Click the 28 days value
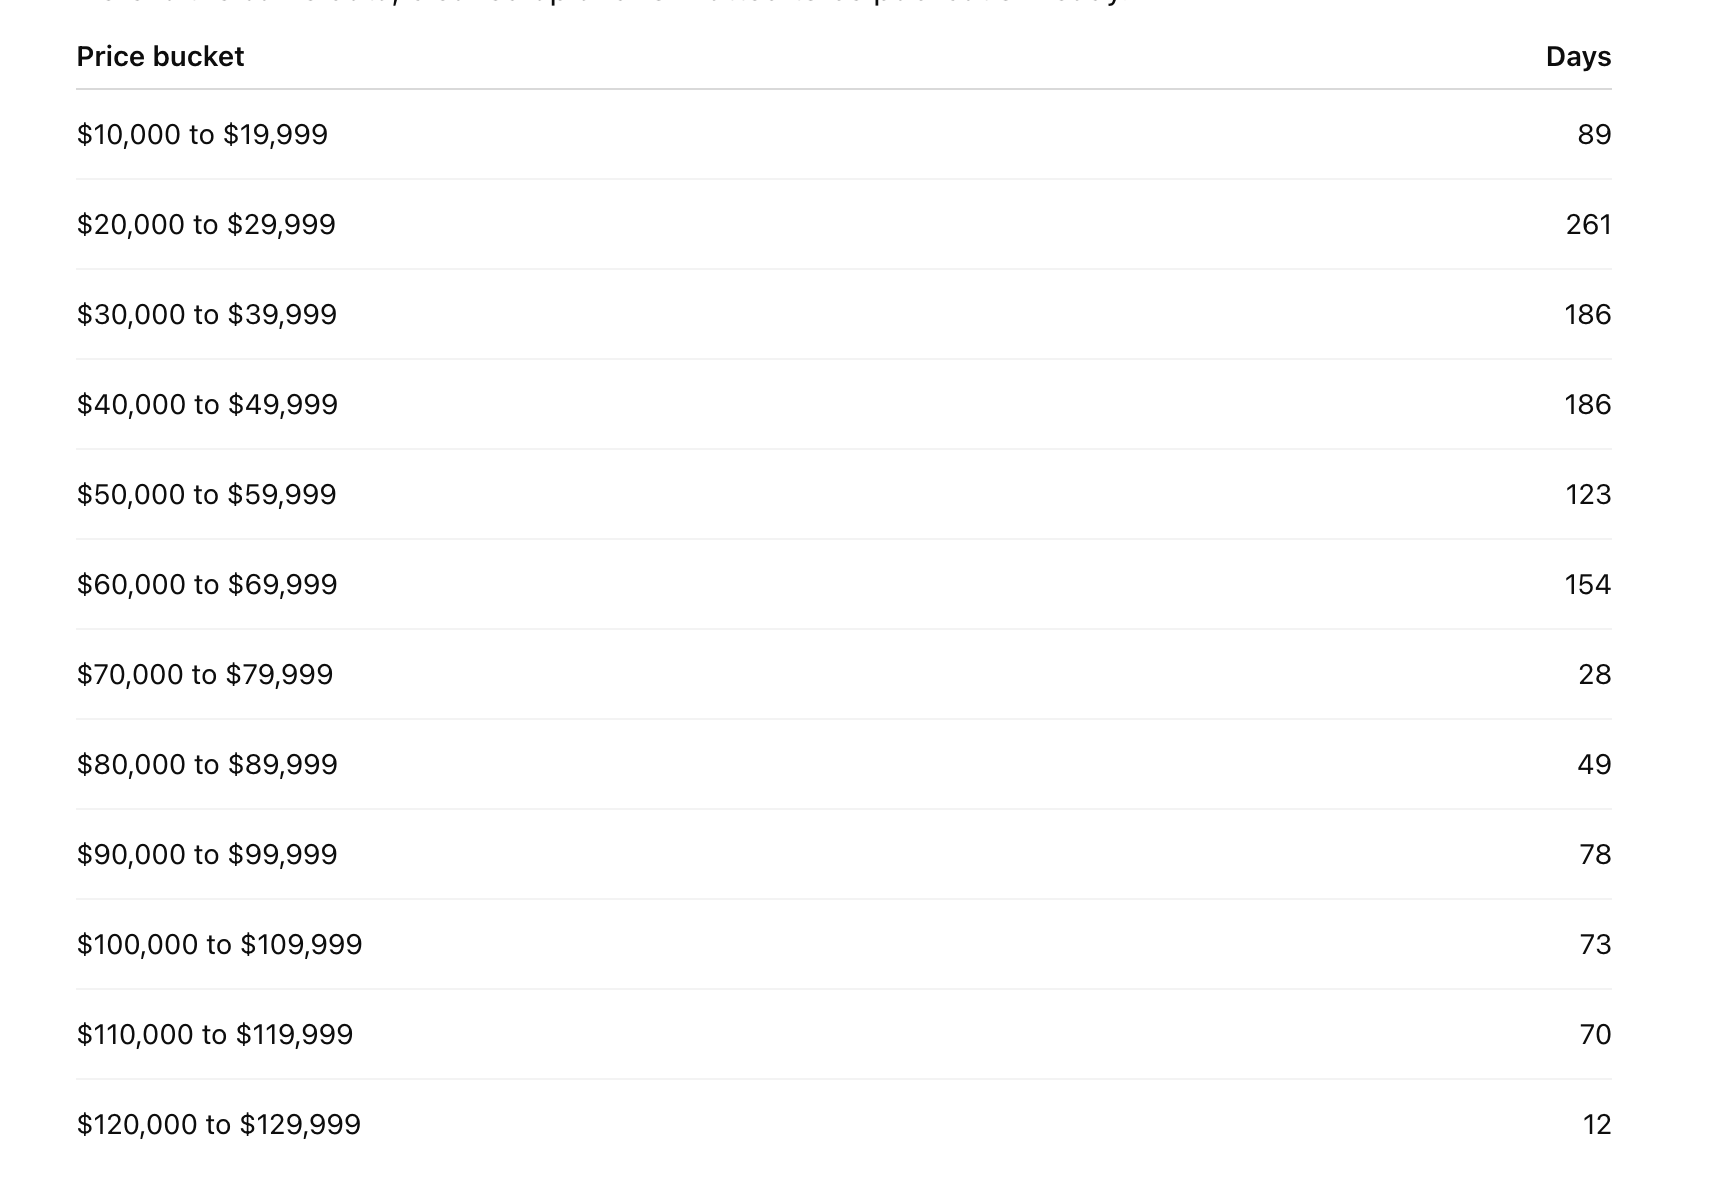 pos(1594,675)
